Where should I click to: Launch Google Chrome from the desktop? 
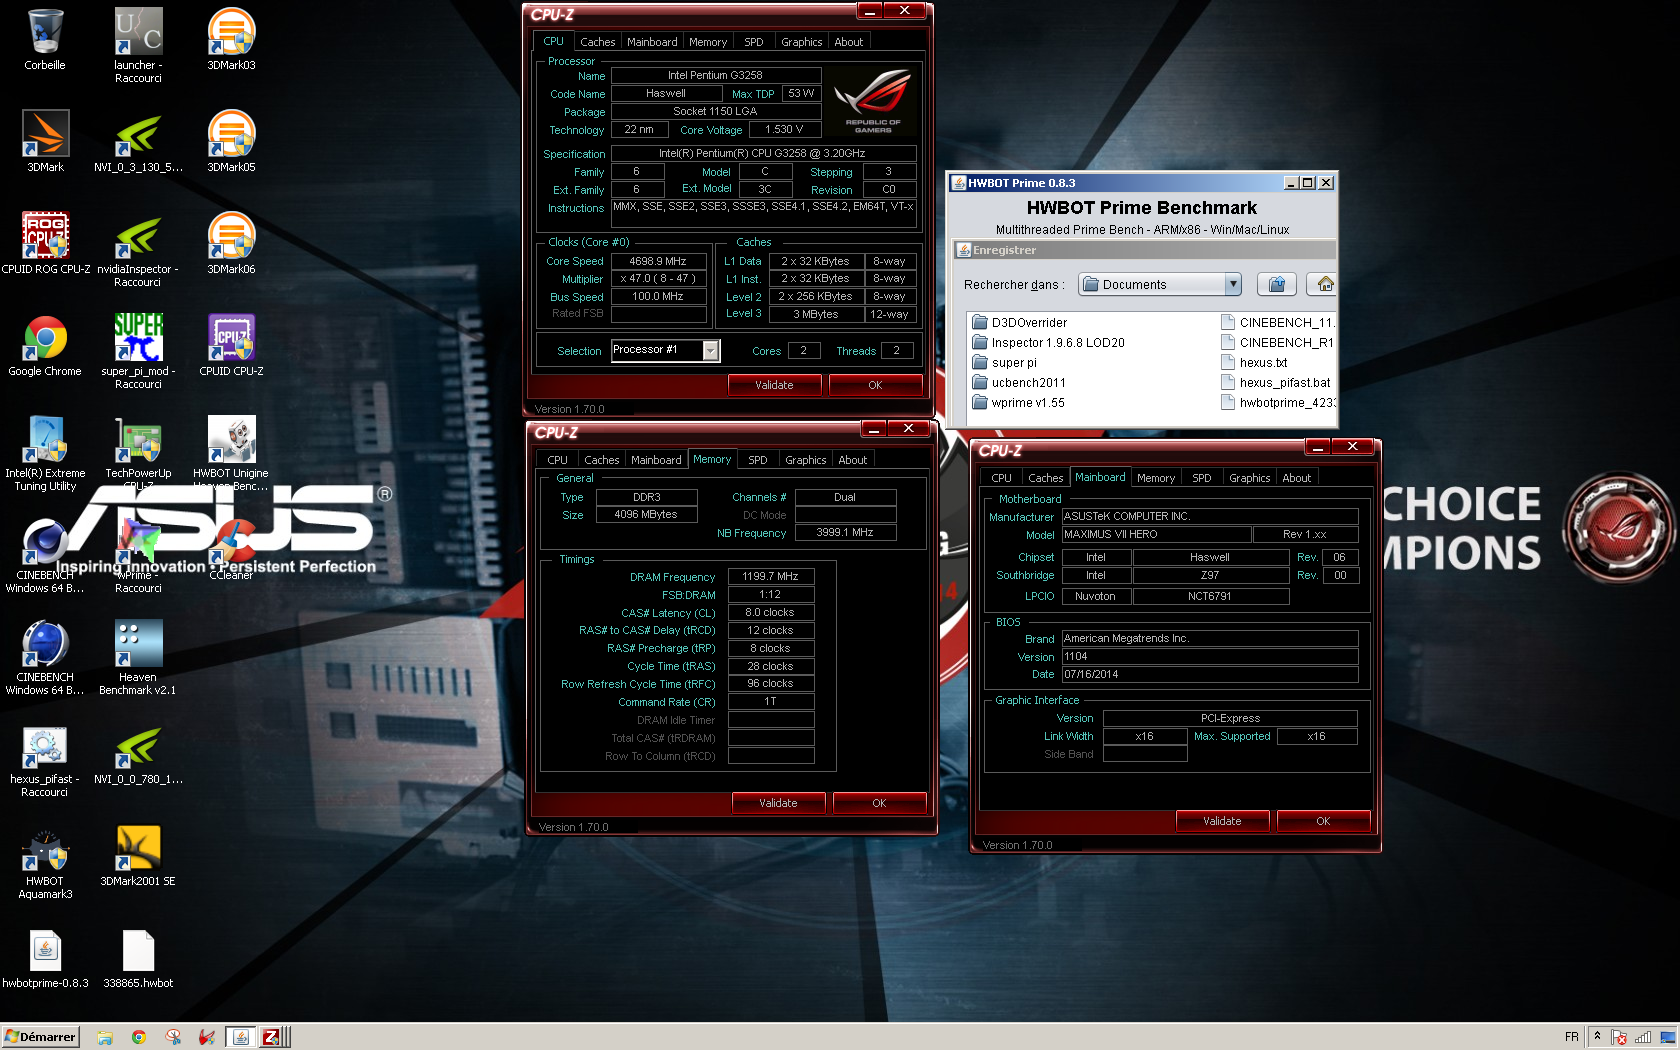click(45, 346)
